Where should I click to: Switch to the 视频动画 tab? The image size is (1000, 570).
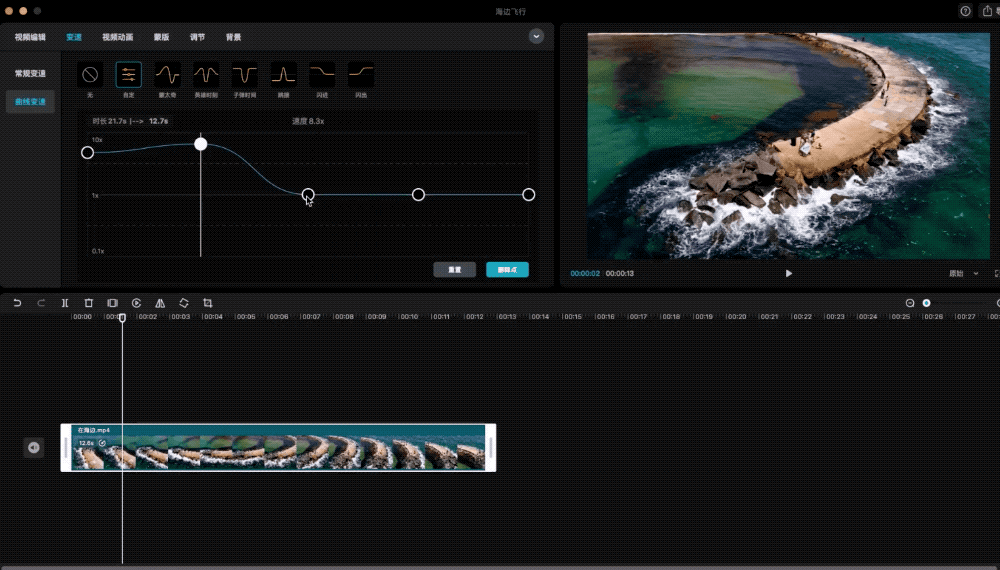pos(117,37)
